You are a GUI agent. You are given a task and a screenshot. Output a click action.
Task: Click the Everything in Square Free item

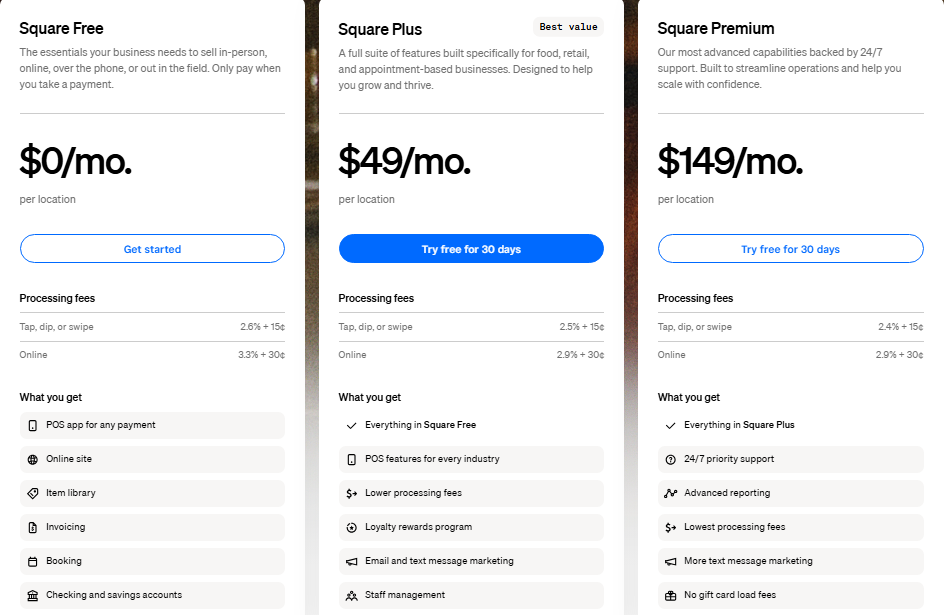[420, 425]
